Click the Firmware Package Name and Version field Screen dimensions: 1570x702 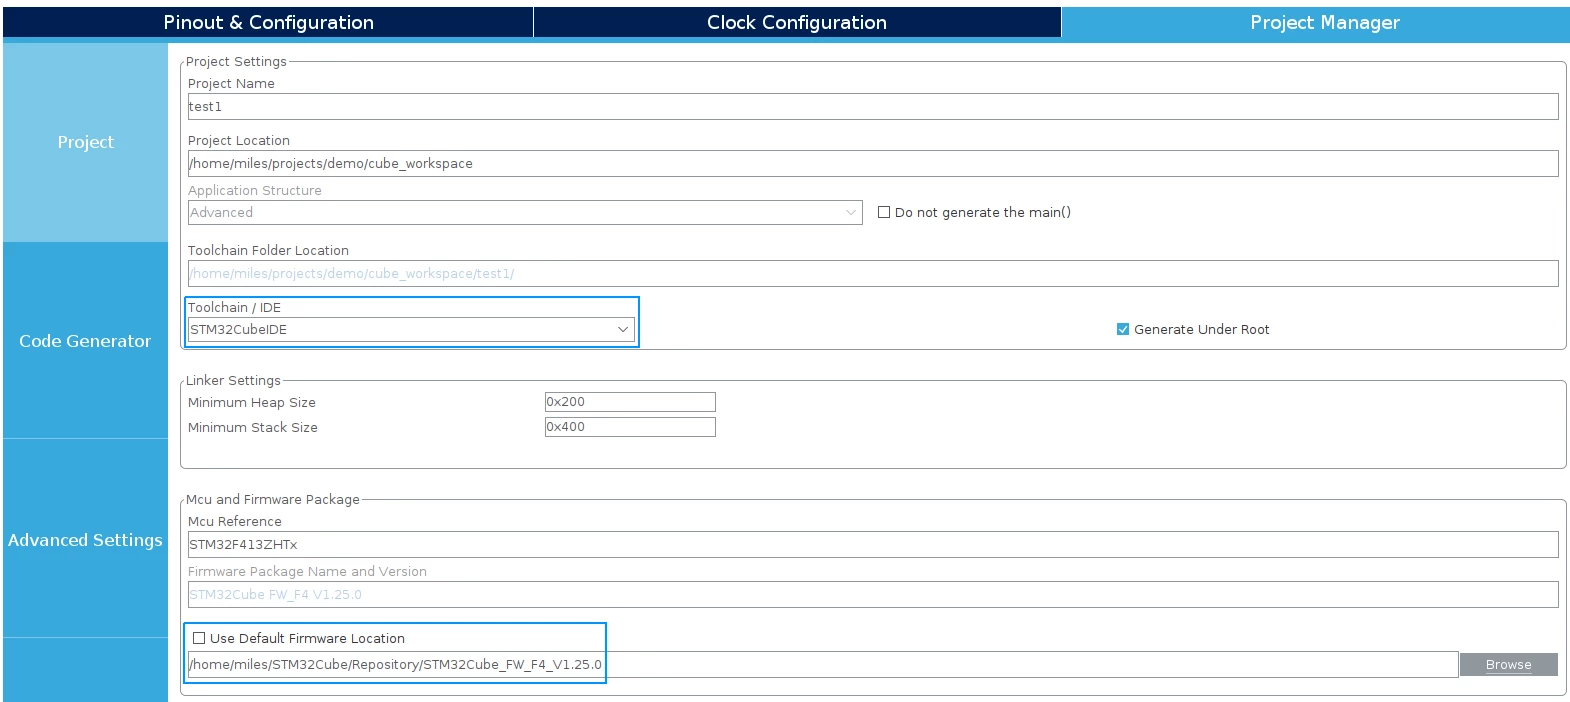[873, 594]
